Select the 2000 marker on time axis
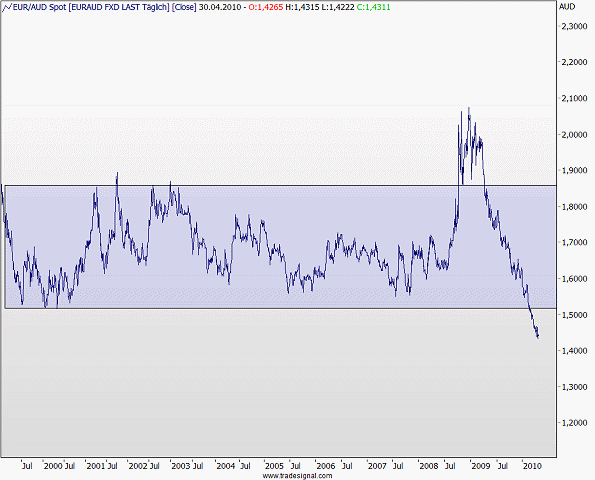Screen dimensions: 595x480 tap(53, 466)
